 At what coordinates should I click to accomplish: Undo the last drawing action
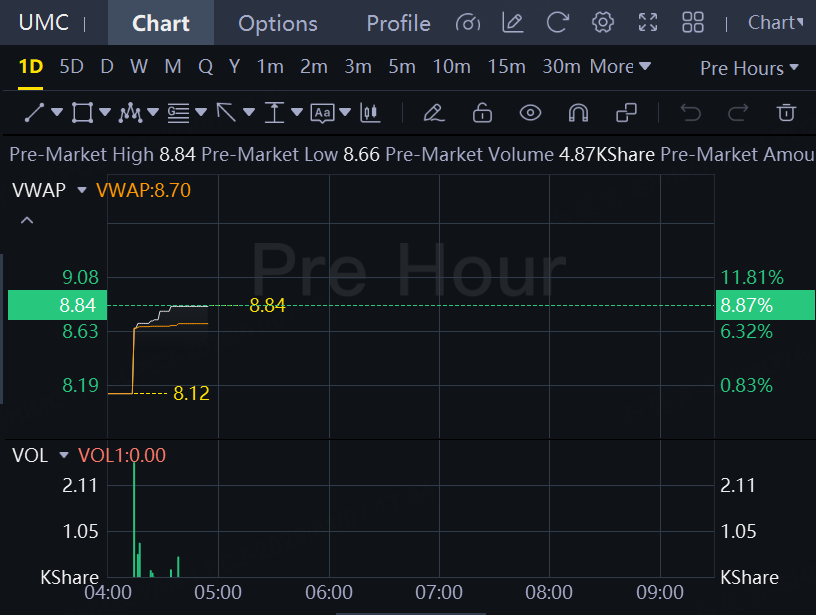point(691,112)
